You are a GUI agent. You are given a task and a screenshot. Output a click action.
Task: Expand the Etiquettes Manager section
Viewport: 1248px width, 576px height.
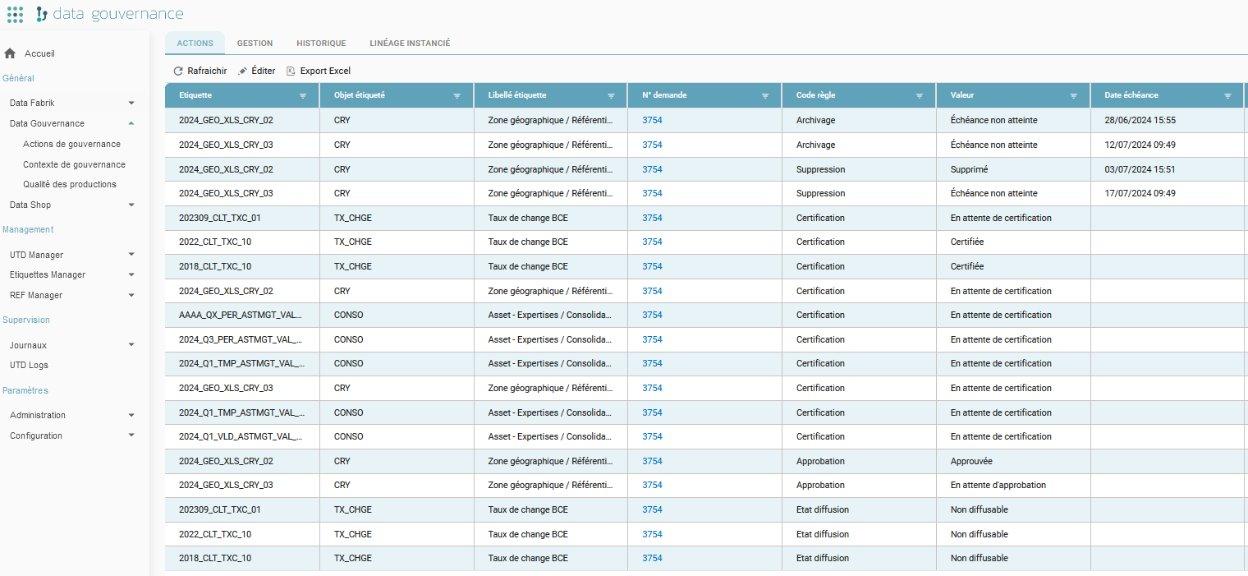pyautogui.click(x=131, y=274)
